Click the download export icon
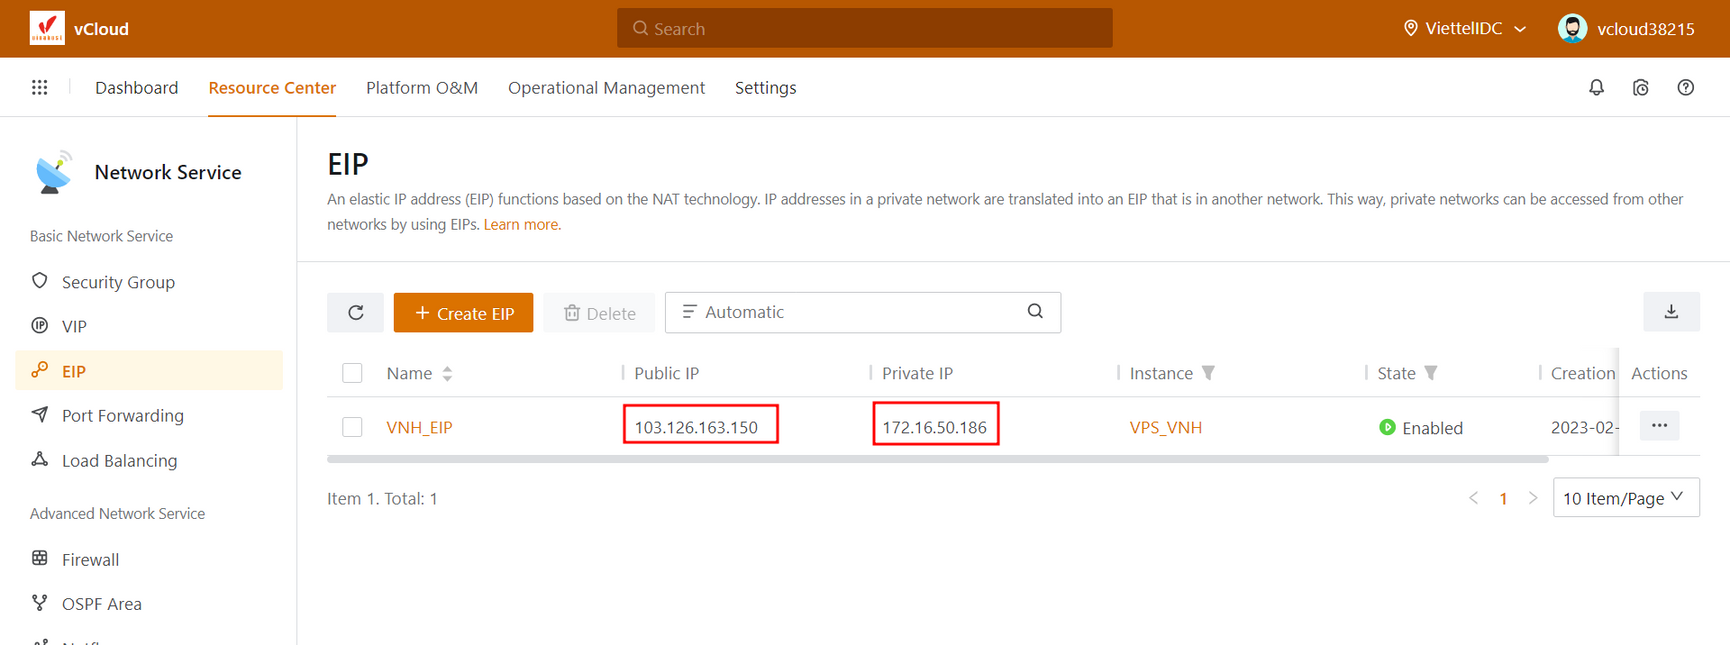 [x=1671, y=312]
